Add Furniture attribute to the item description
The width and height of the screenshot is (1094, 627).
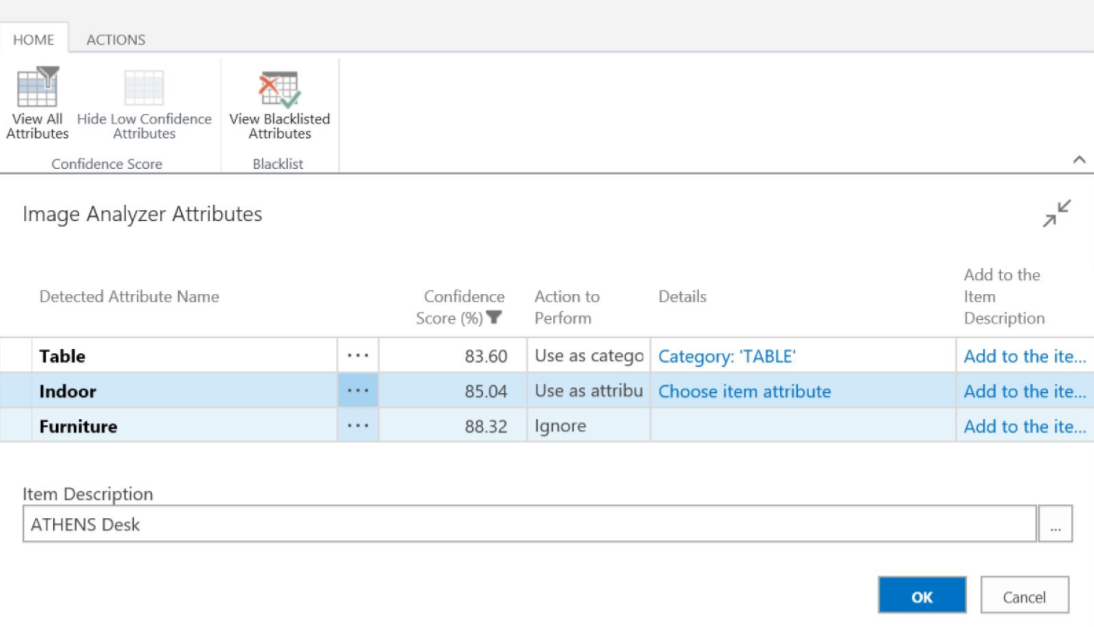(1026, 426)
